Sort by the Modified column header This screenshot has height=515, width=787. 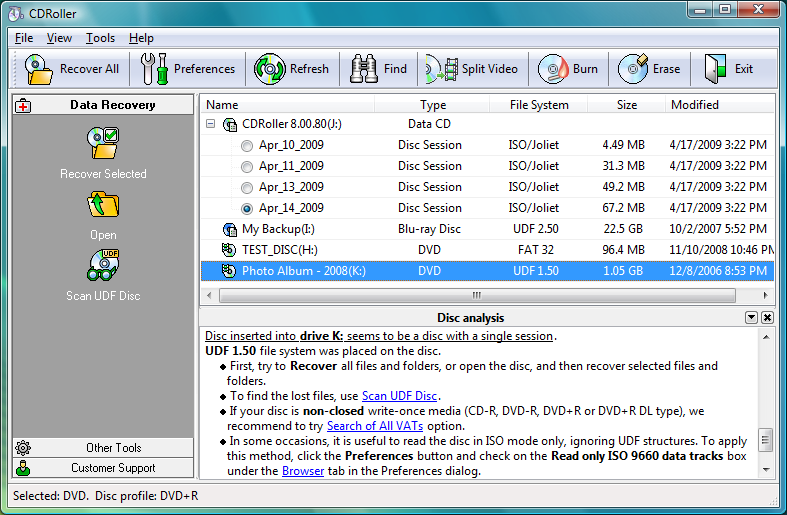tap(719, 105)
